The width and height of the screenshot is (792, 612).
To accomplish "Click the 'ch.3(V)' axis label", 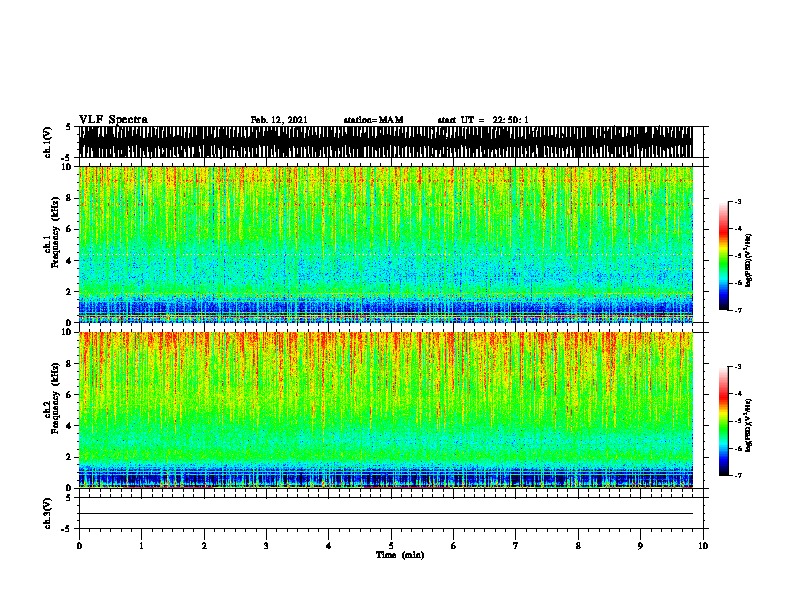I will point(47,513).
